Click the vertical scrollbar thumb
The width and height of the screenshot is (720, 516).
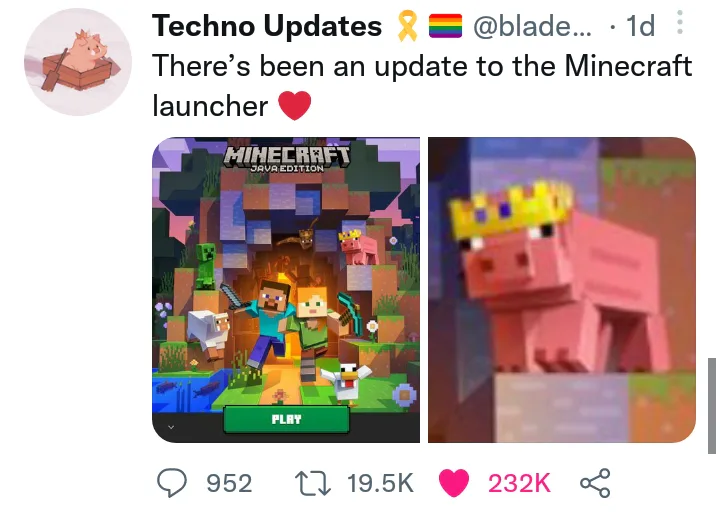point(712,406)
